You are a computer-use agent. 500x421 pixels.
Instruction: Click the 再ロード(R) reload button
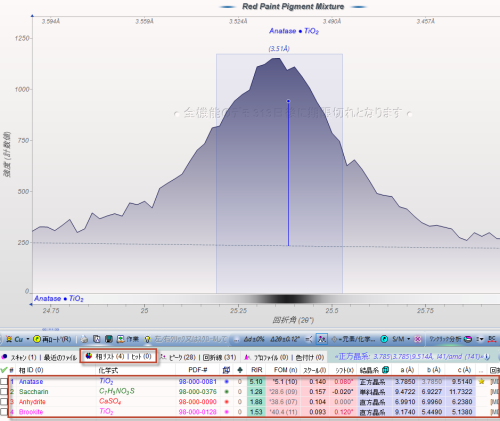[52, 339]
